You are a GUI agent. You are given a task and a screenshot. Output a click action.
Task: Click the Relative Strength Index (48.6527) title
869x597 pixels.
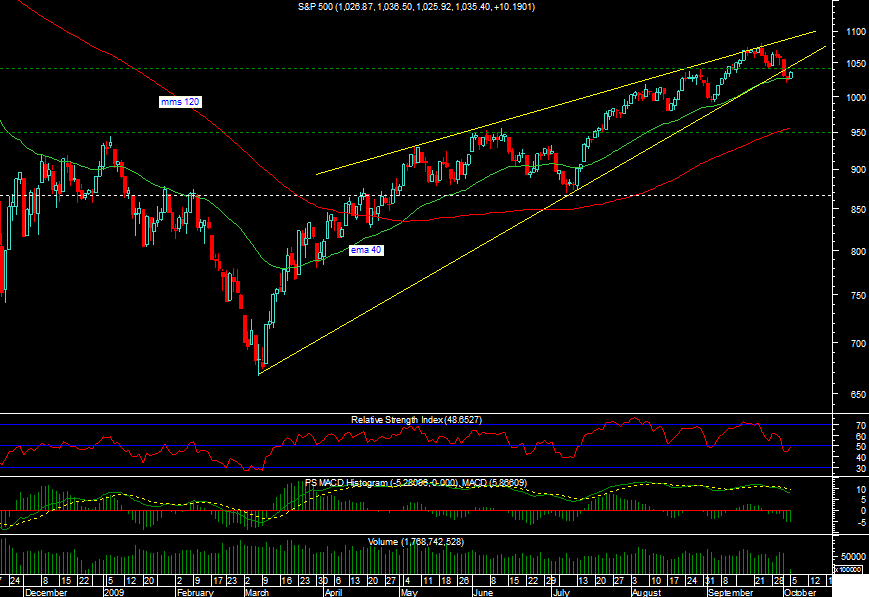416,420
